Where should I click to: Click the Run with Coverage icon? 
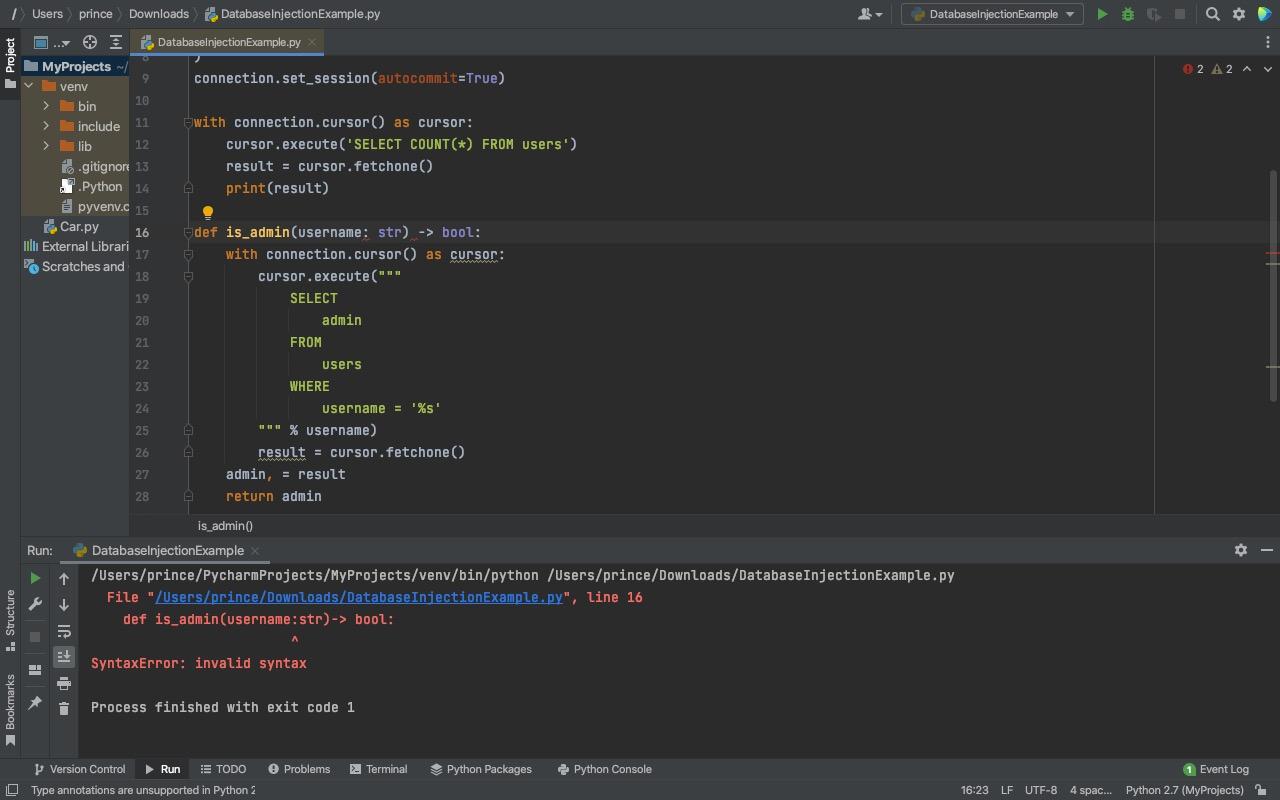point(1154,14)
